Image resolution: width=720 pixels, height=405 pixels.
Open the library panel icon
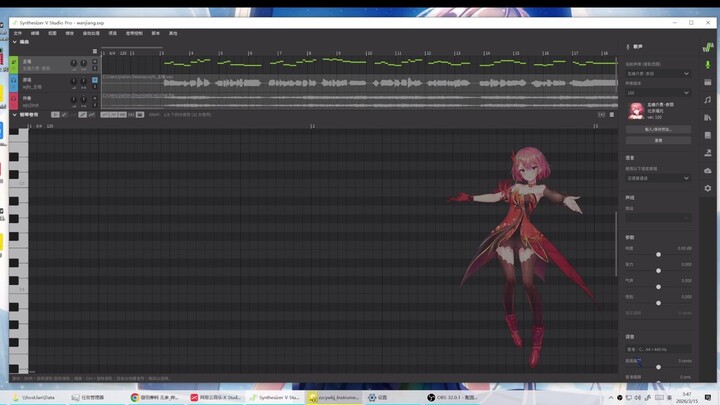[708, 118]
